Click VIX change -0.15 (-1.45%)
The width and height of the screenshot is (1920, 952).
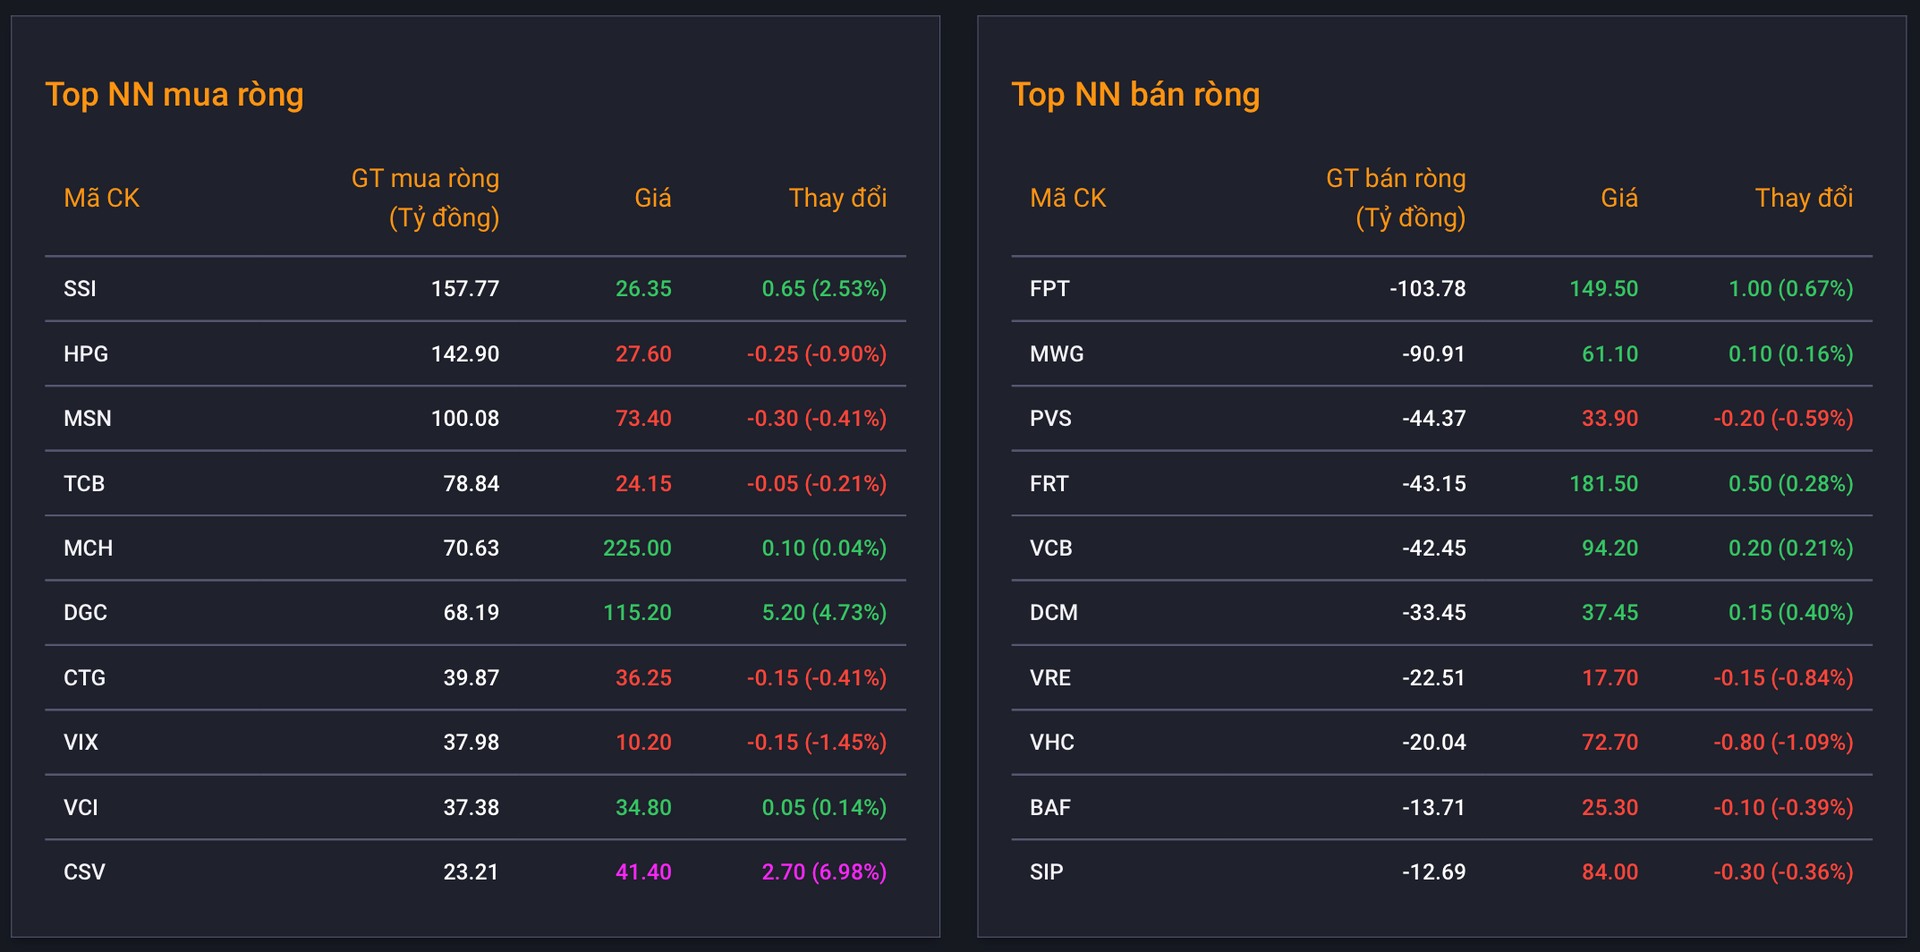pos(817,742)
